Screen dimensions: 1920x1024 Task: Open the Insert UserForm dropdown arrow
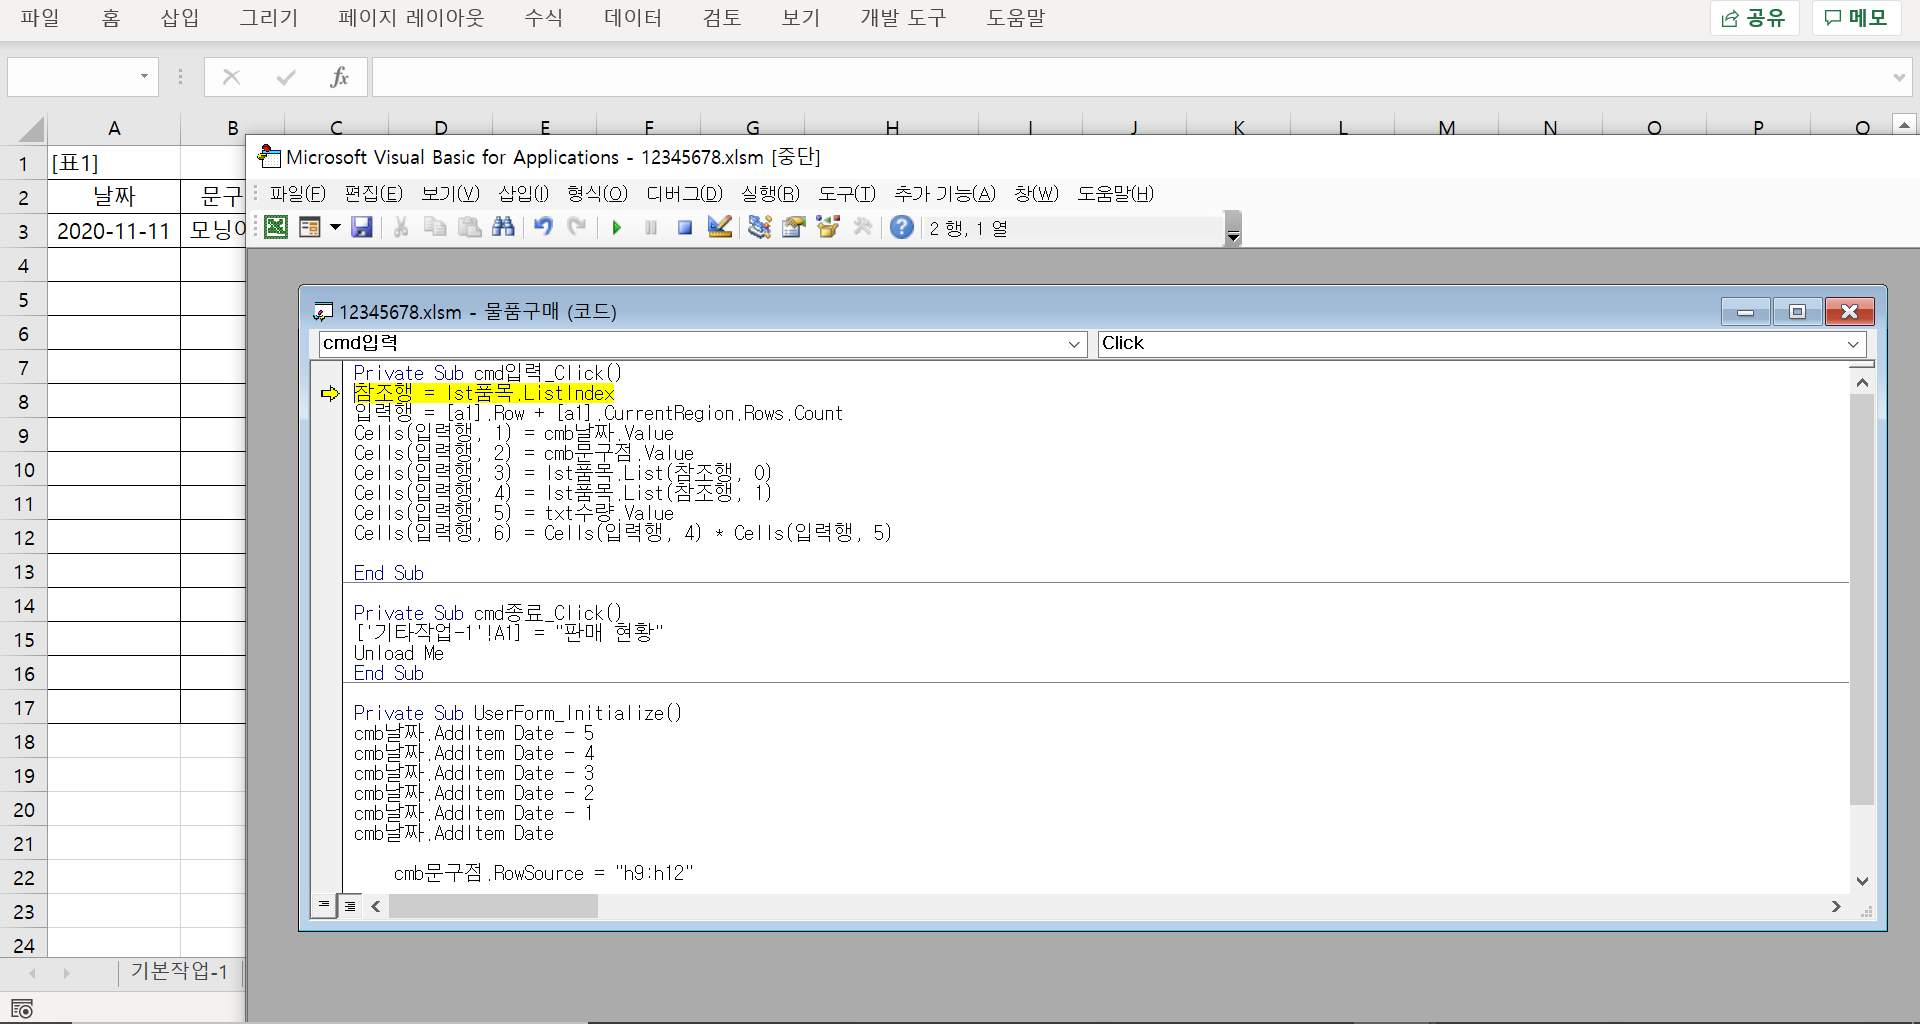click(335, 228)
